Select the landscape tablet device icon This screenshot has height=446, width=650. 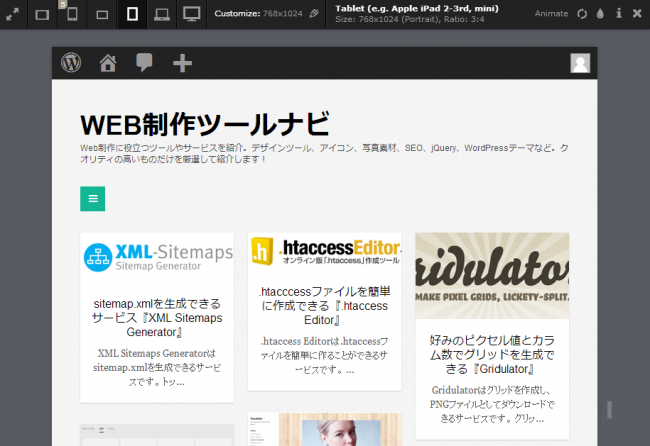(x=42, y=15)
